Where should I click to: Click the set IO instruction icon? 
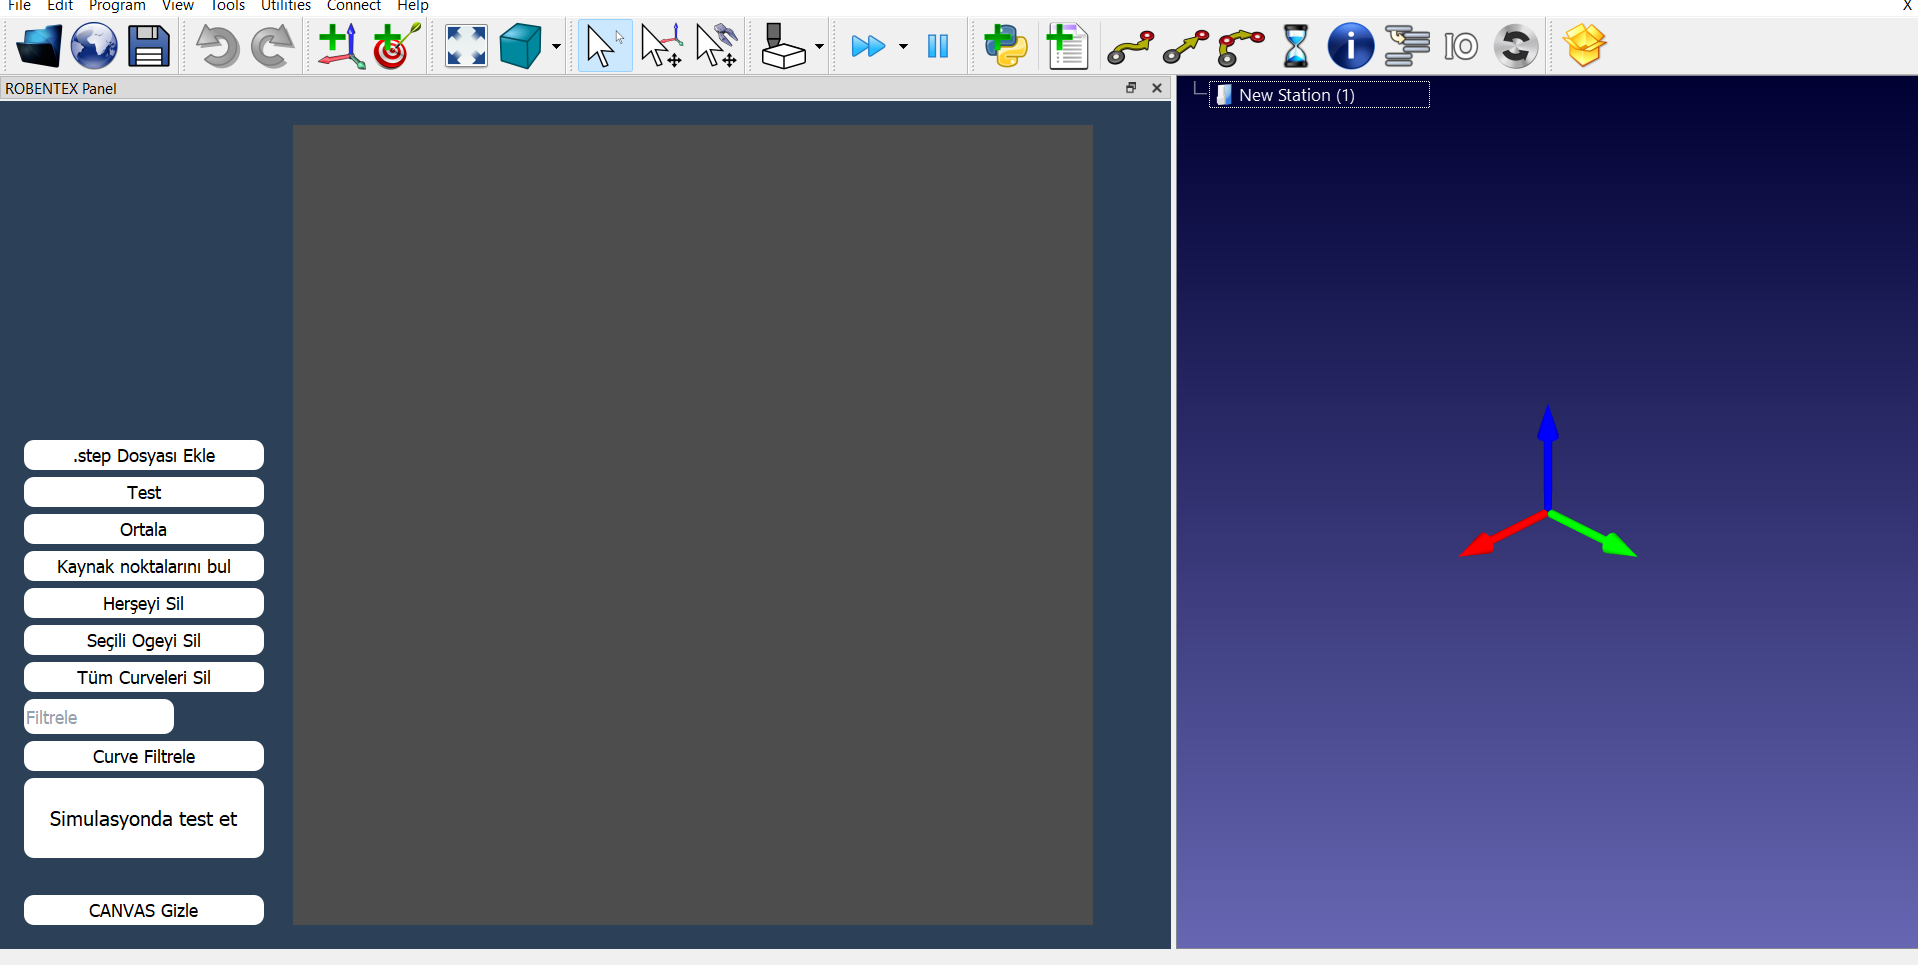pos(1461,46)
